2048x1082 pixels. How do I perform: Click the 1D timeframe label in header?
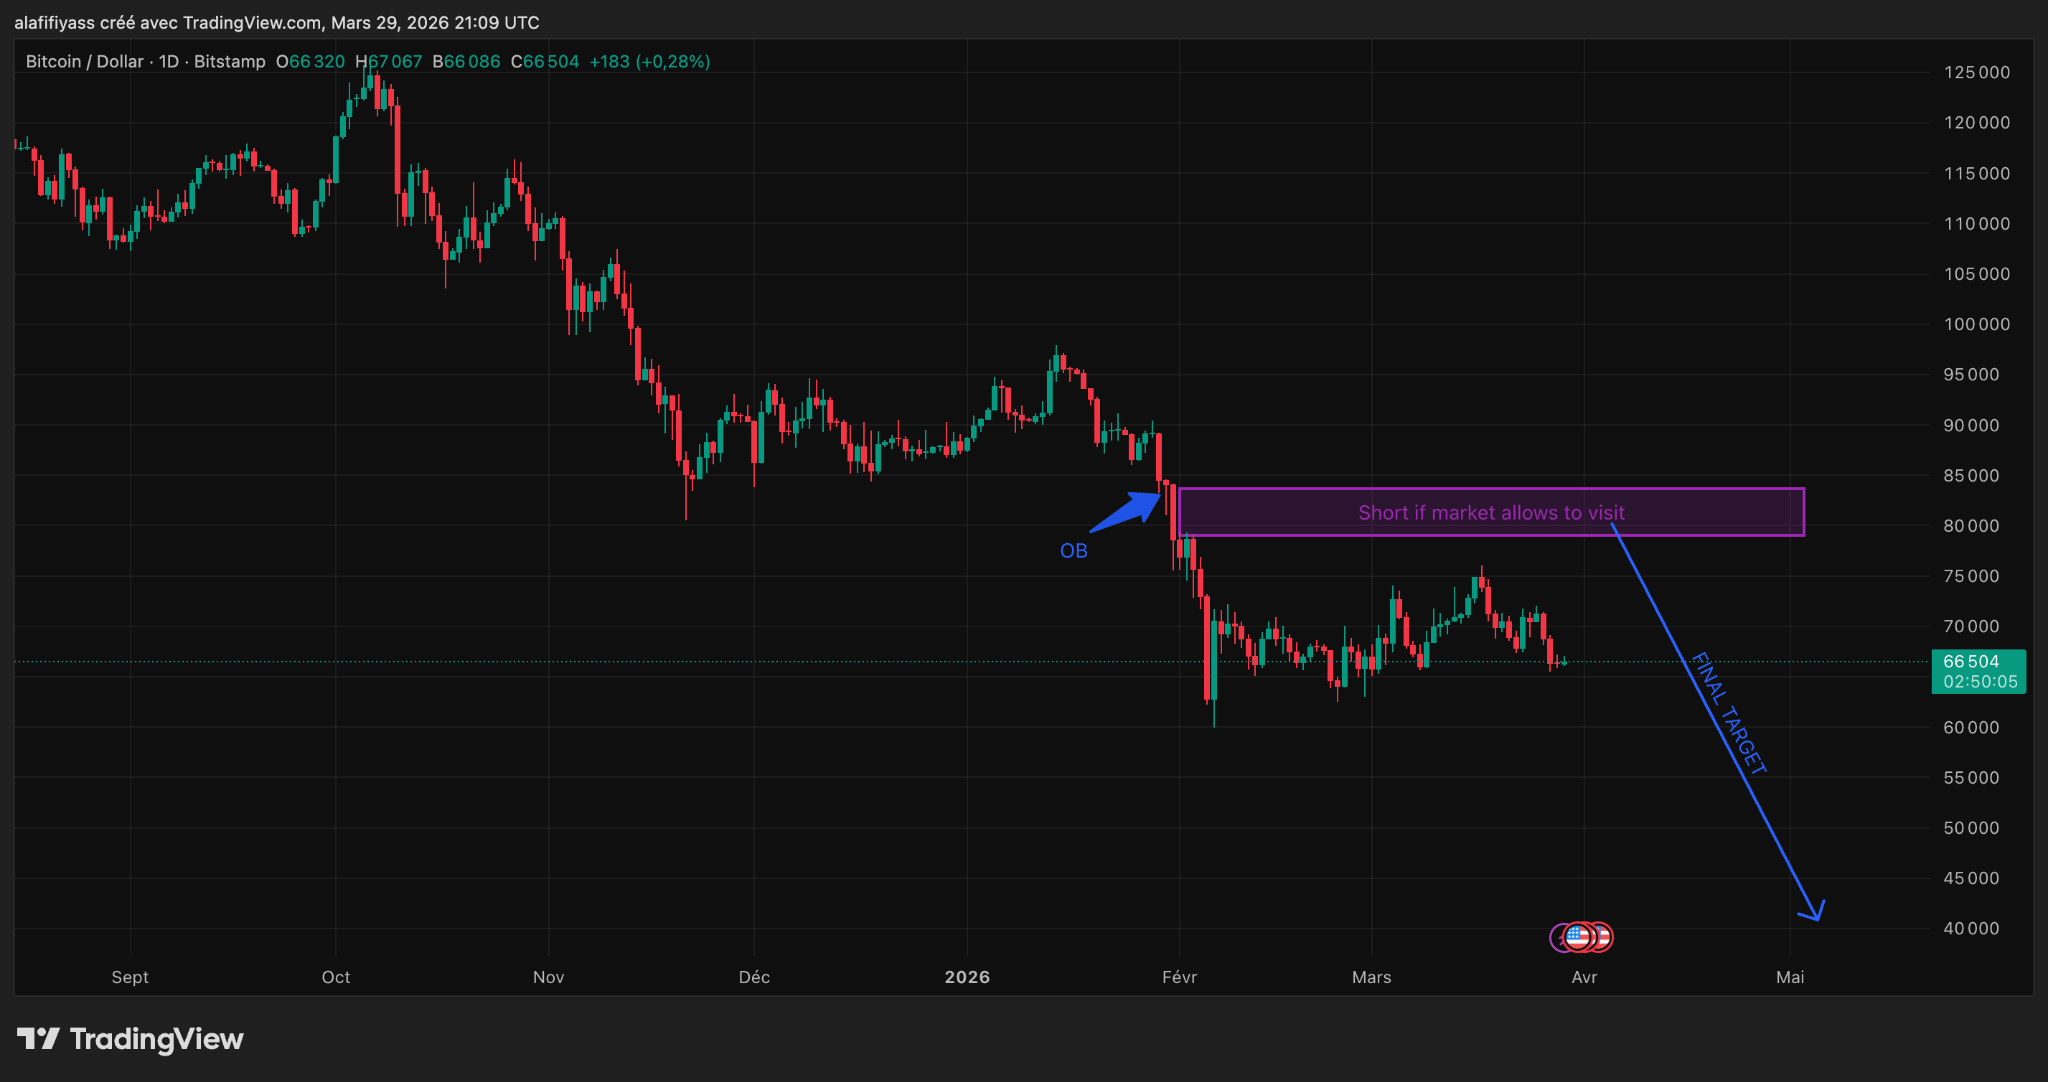168,62
